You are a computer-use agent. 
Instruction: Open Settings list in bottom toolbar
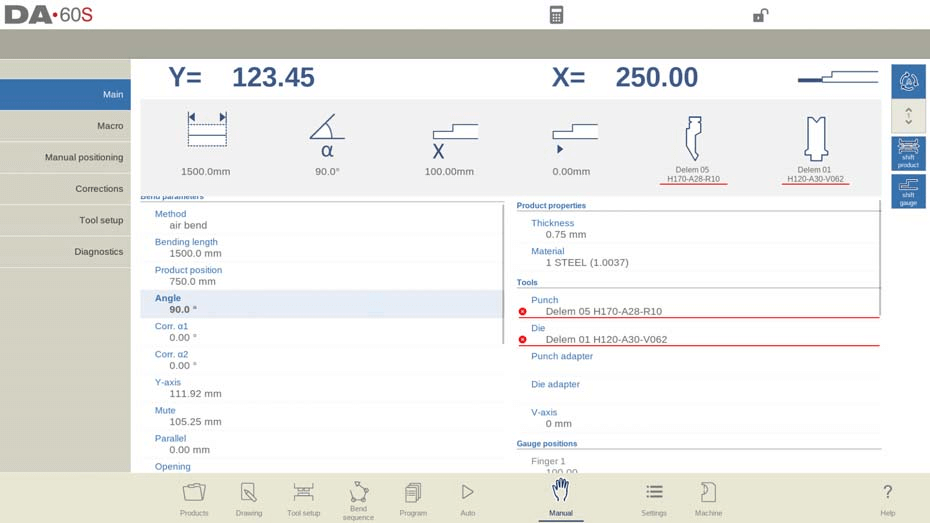click(x=654, y=499)
